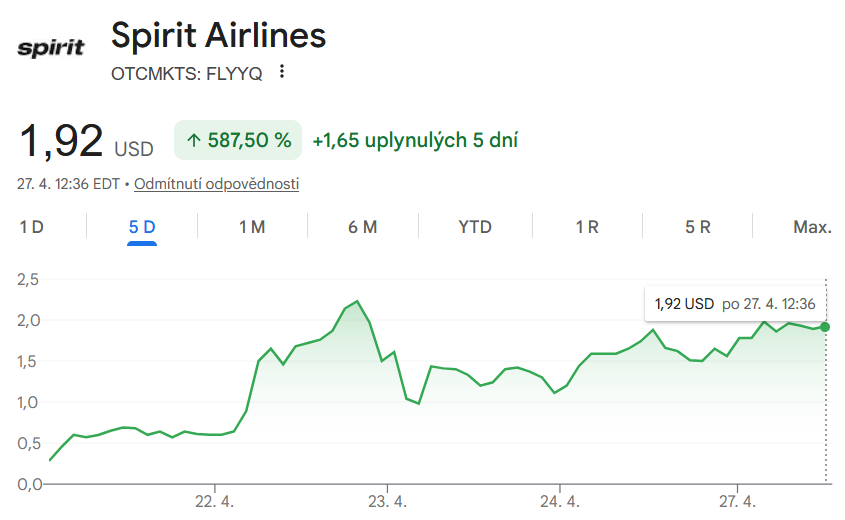Switch to the 6 M range tab
The image size is (845, 520).
[363, 227]
